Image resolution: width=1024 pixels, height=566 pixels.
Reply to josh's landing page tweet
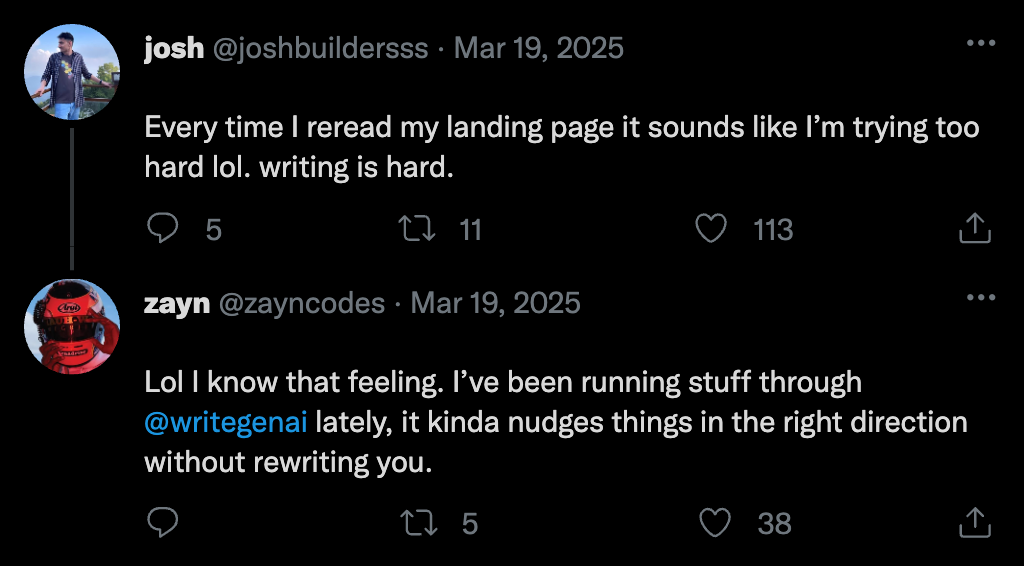(x=162, y=230)
